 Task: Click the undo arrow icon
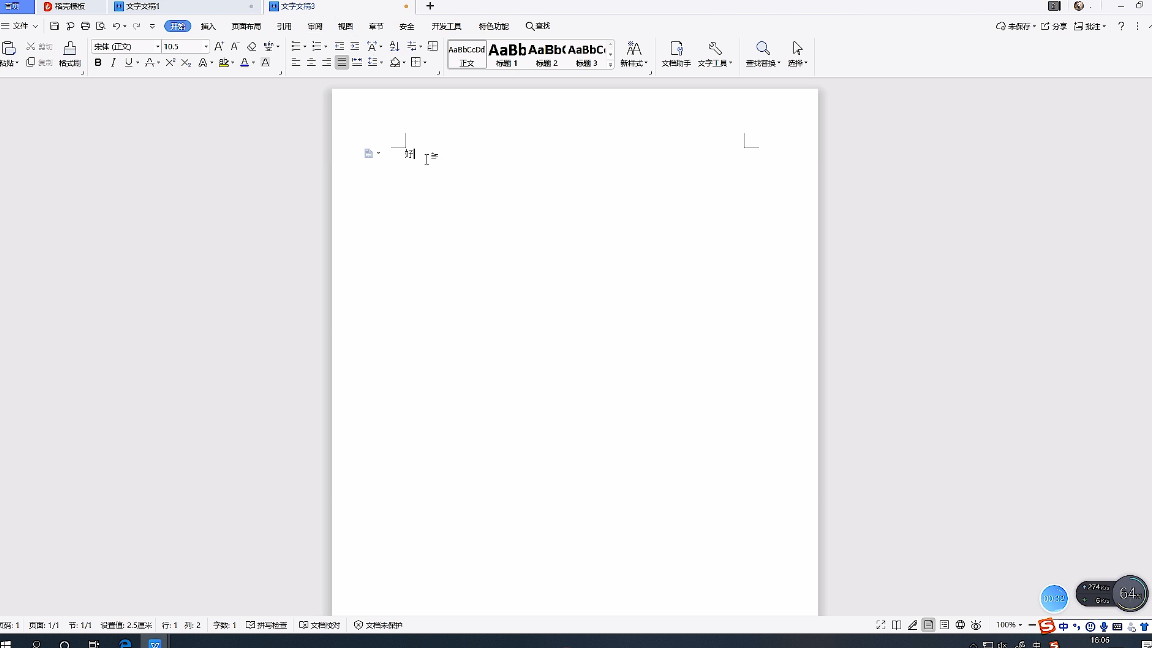pos(116,26)
